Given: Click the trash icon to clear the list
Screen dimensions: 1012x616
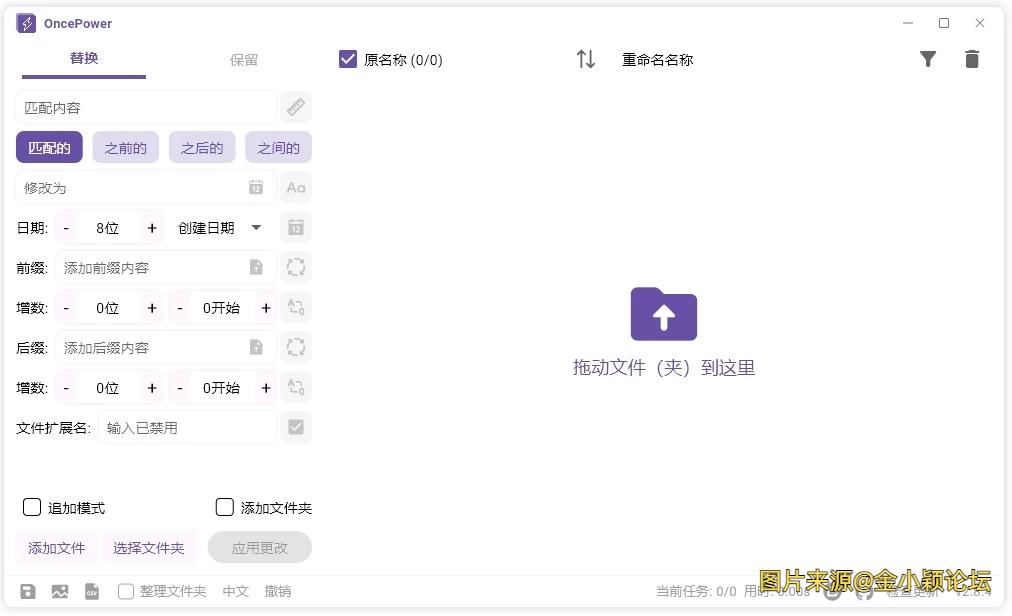Looking at the screenshot, I should tap(972, 59).
